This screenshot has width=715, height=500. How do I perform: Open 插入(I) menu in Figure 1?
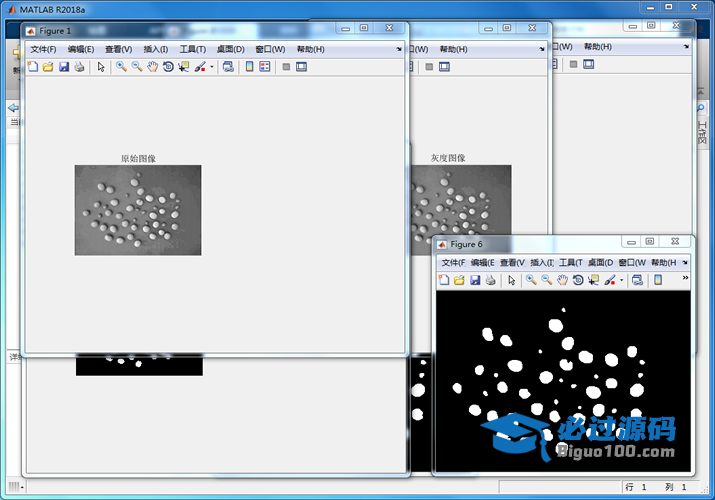(x=155, y=49)
